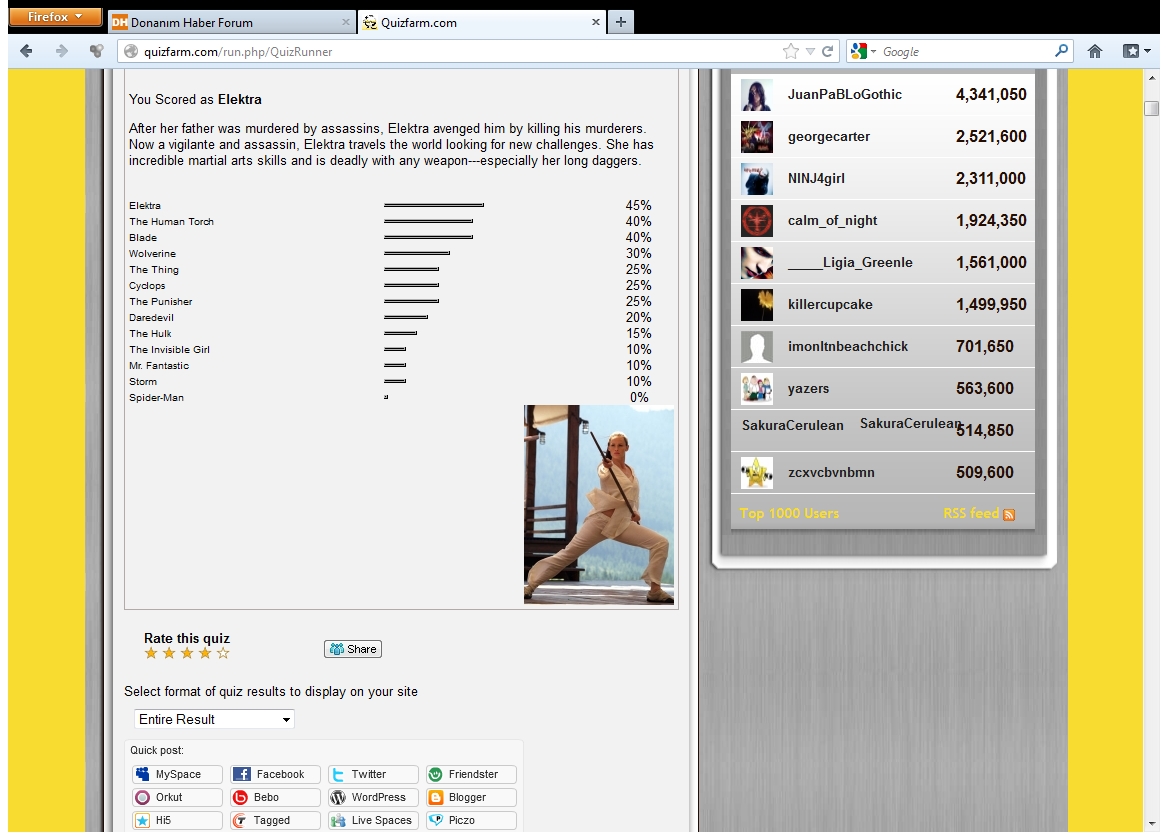
Task: Click the Elektra 45% score bar
Action: coord(434,205)
